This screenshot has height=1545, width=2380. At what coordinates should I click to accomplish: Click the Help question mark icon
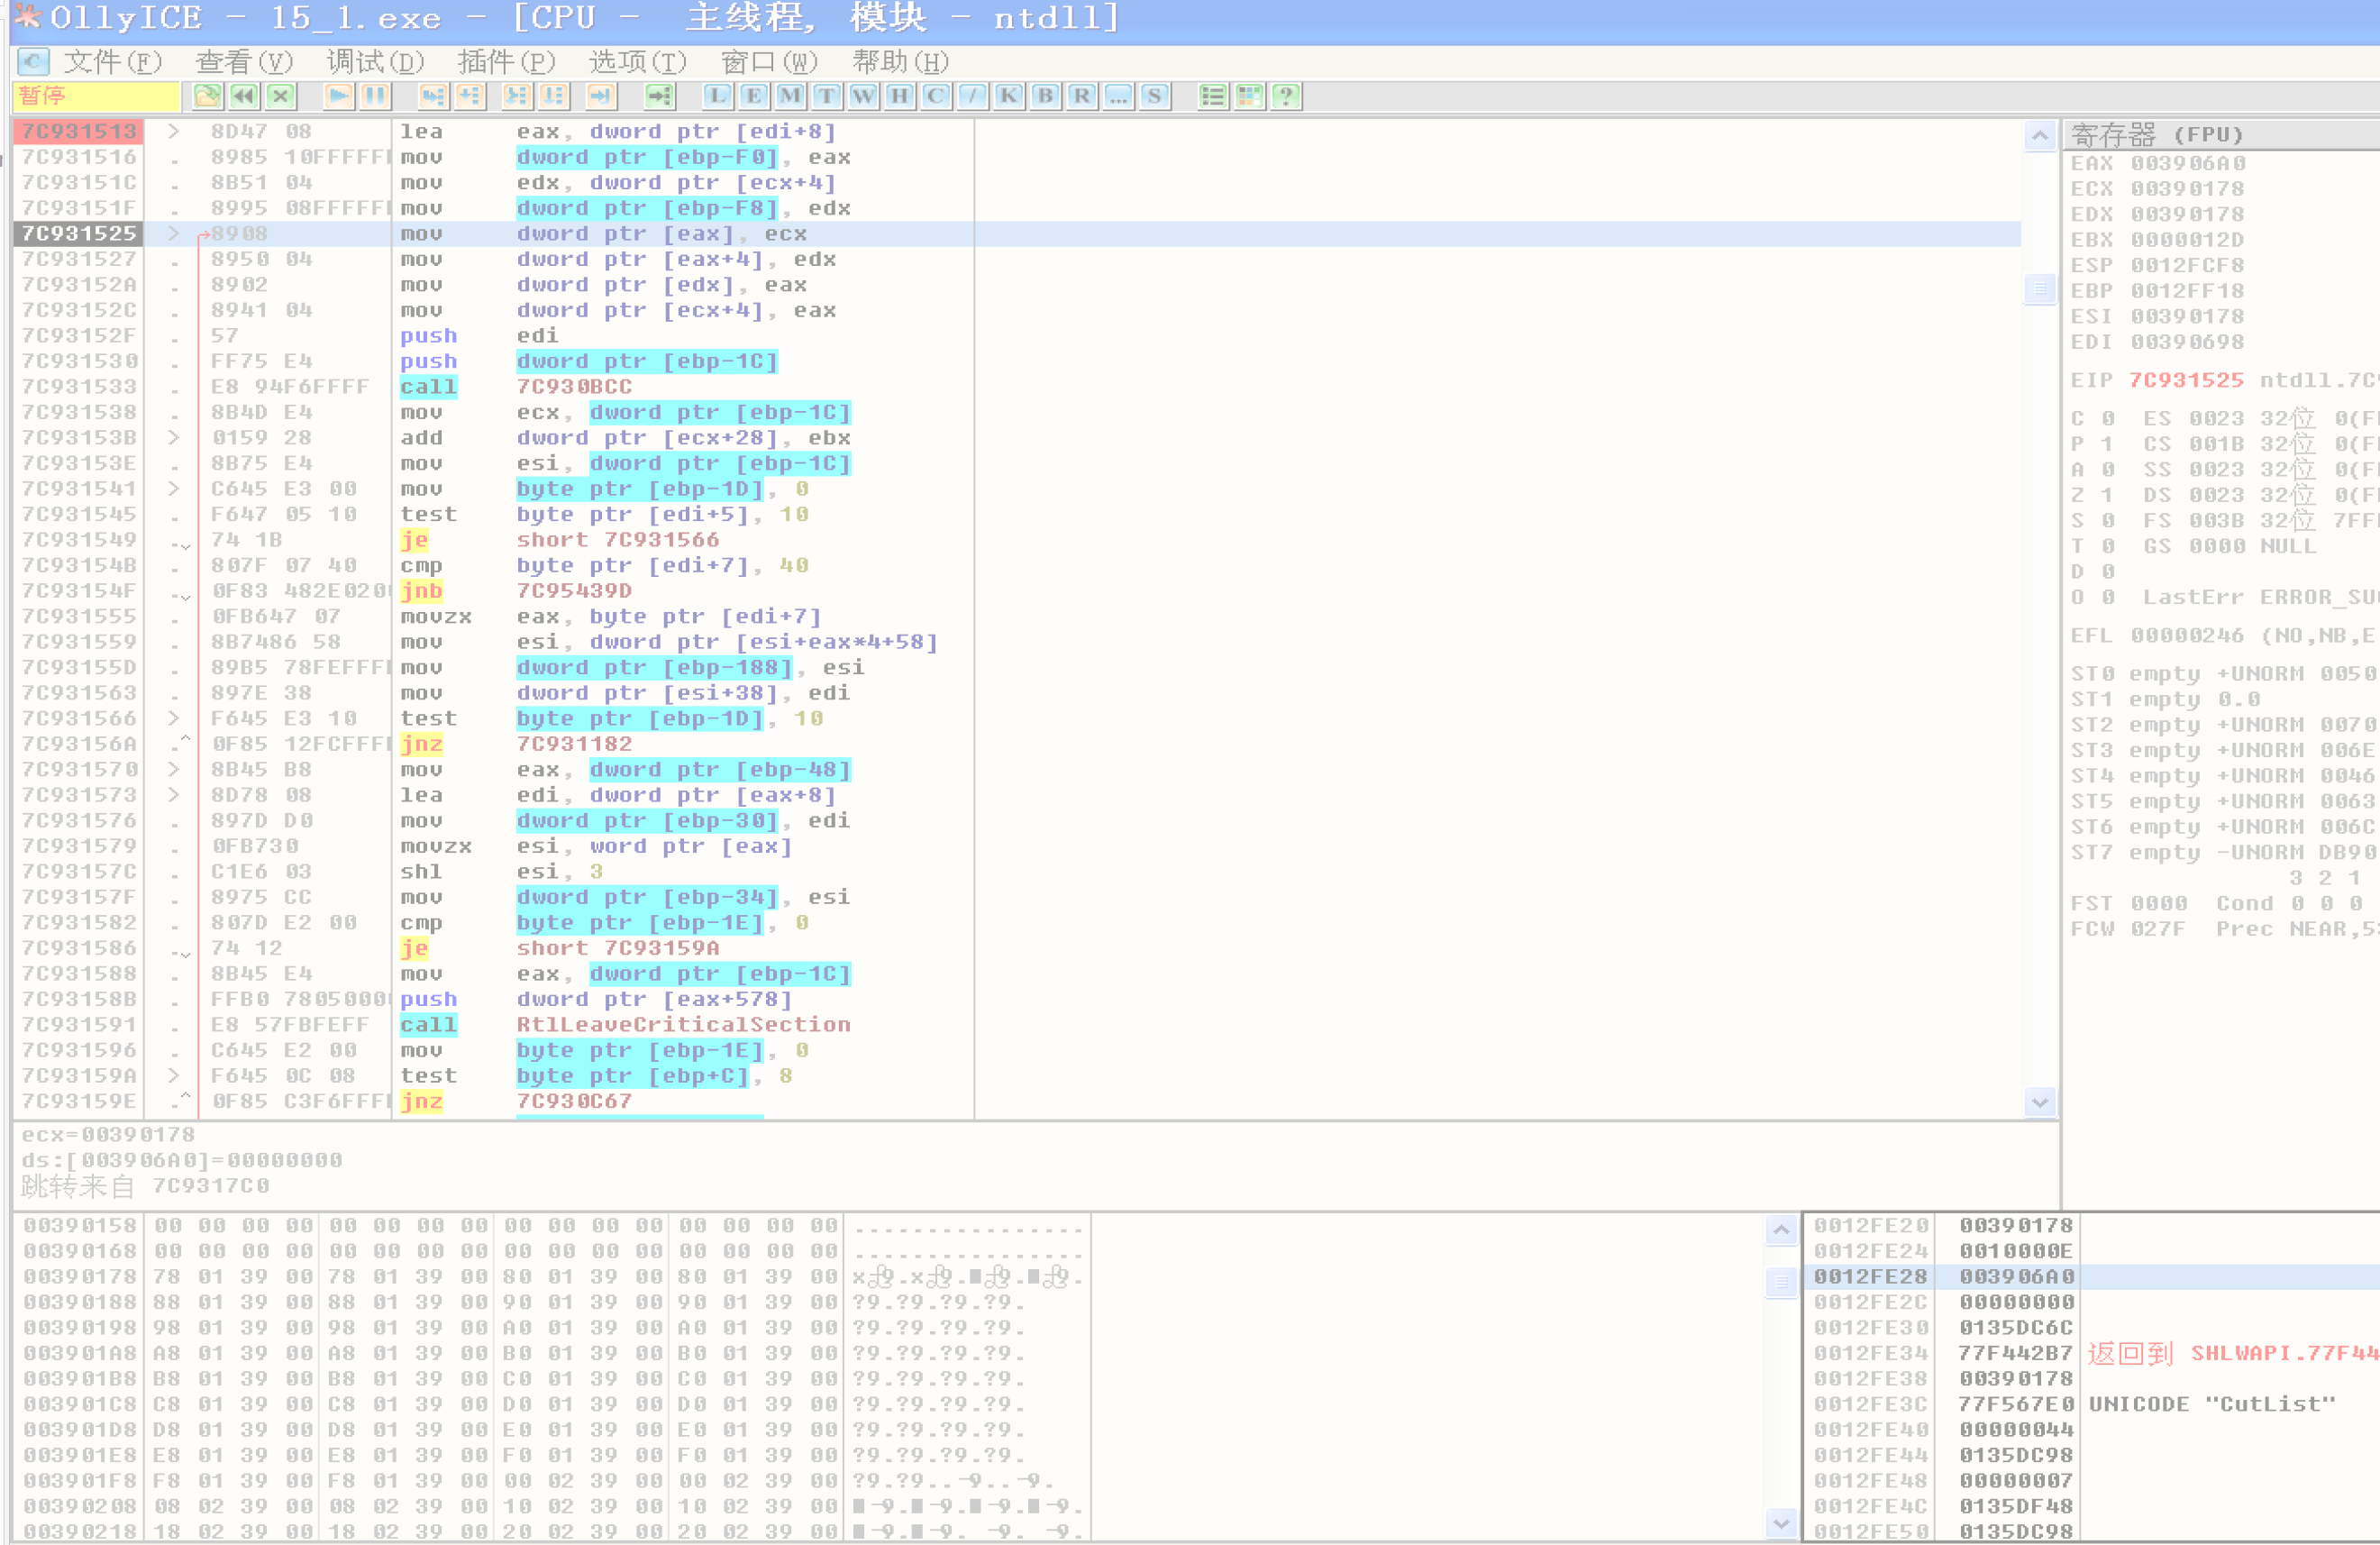pyautogui.click(x=1286, y=96)
